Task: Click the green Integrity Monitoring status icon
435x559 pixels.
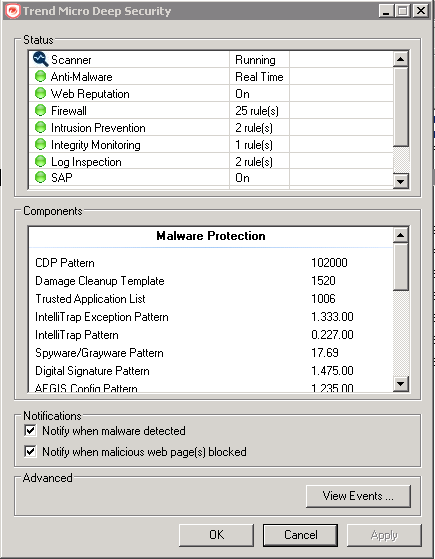Action: (41, 144)
